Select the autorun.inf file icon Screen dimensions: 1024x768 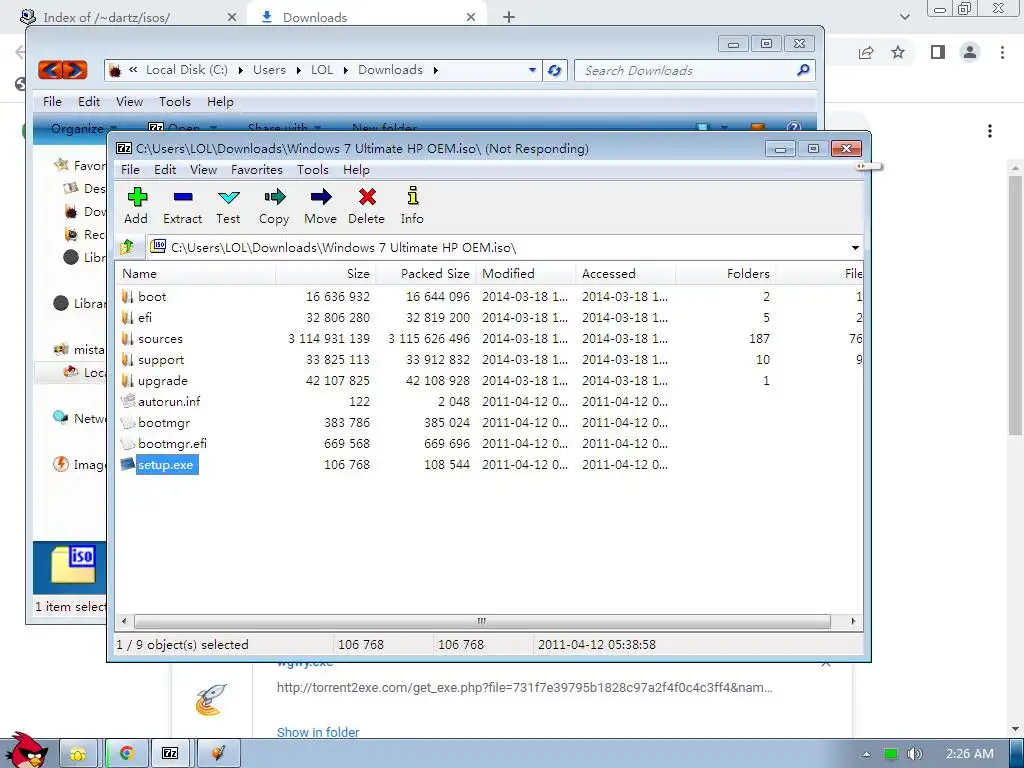128,401
